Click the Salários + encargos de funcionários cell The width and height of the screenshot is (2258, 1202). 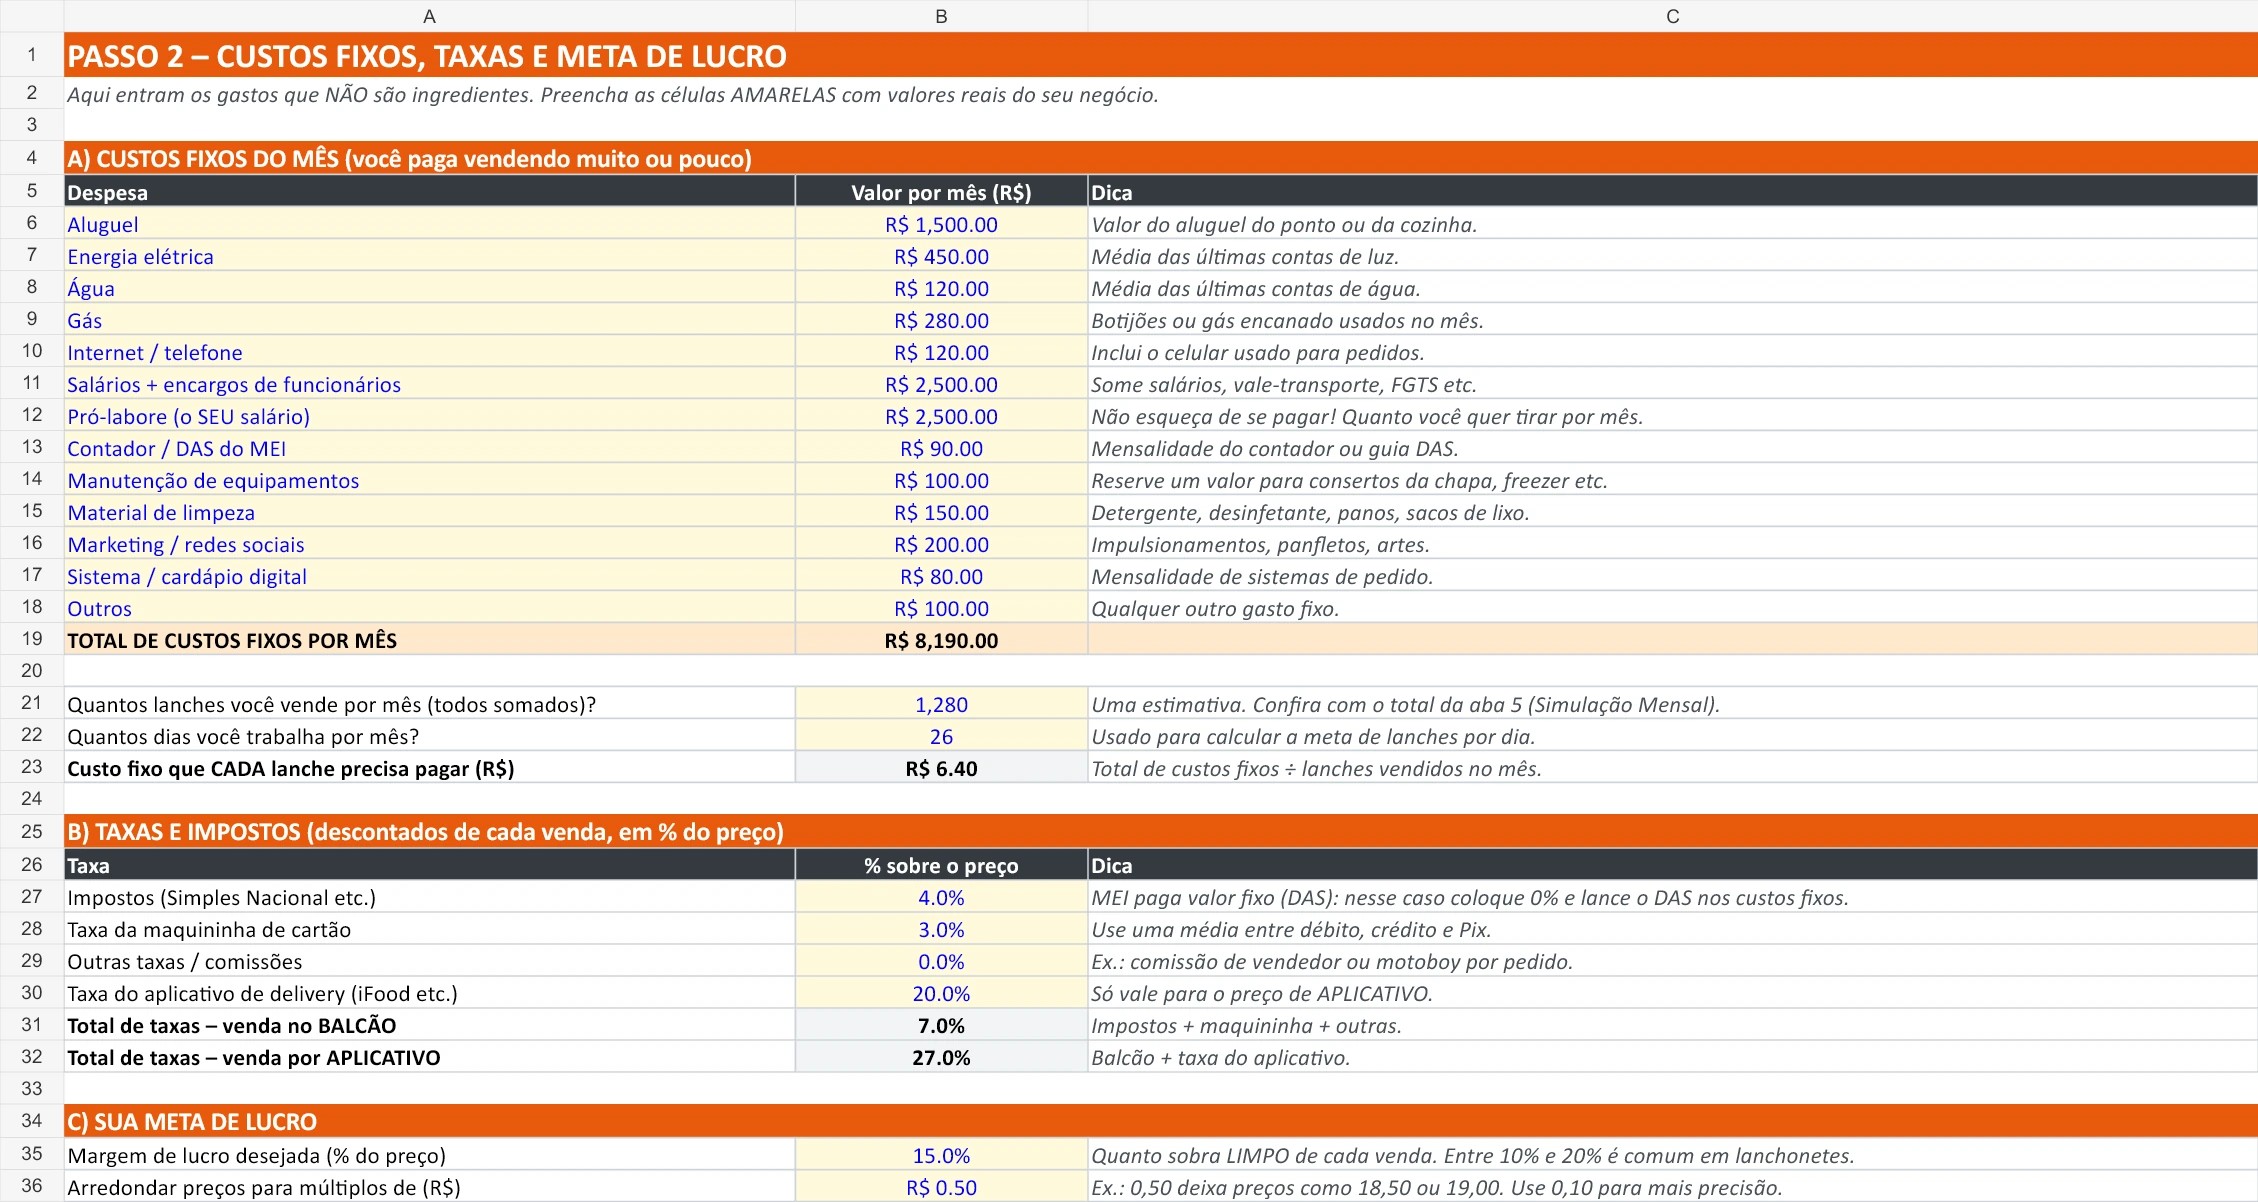point(429,384)
